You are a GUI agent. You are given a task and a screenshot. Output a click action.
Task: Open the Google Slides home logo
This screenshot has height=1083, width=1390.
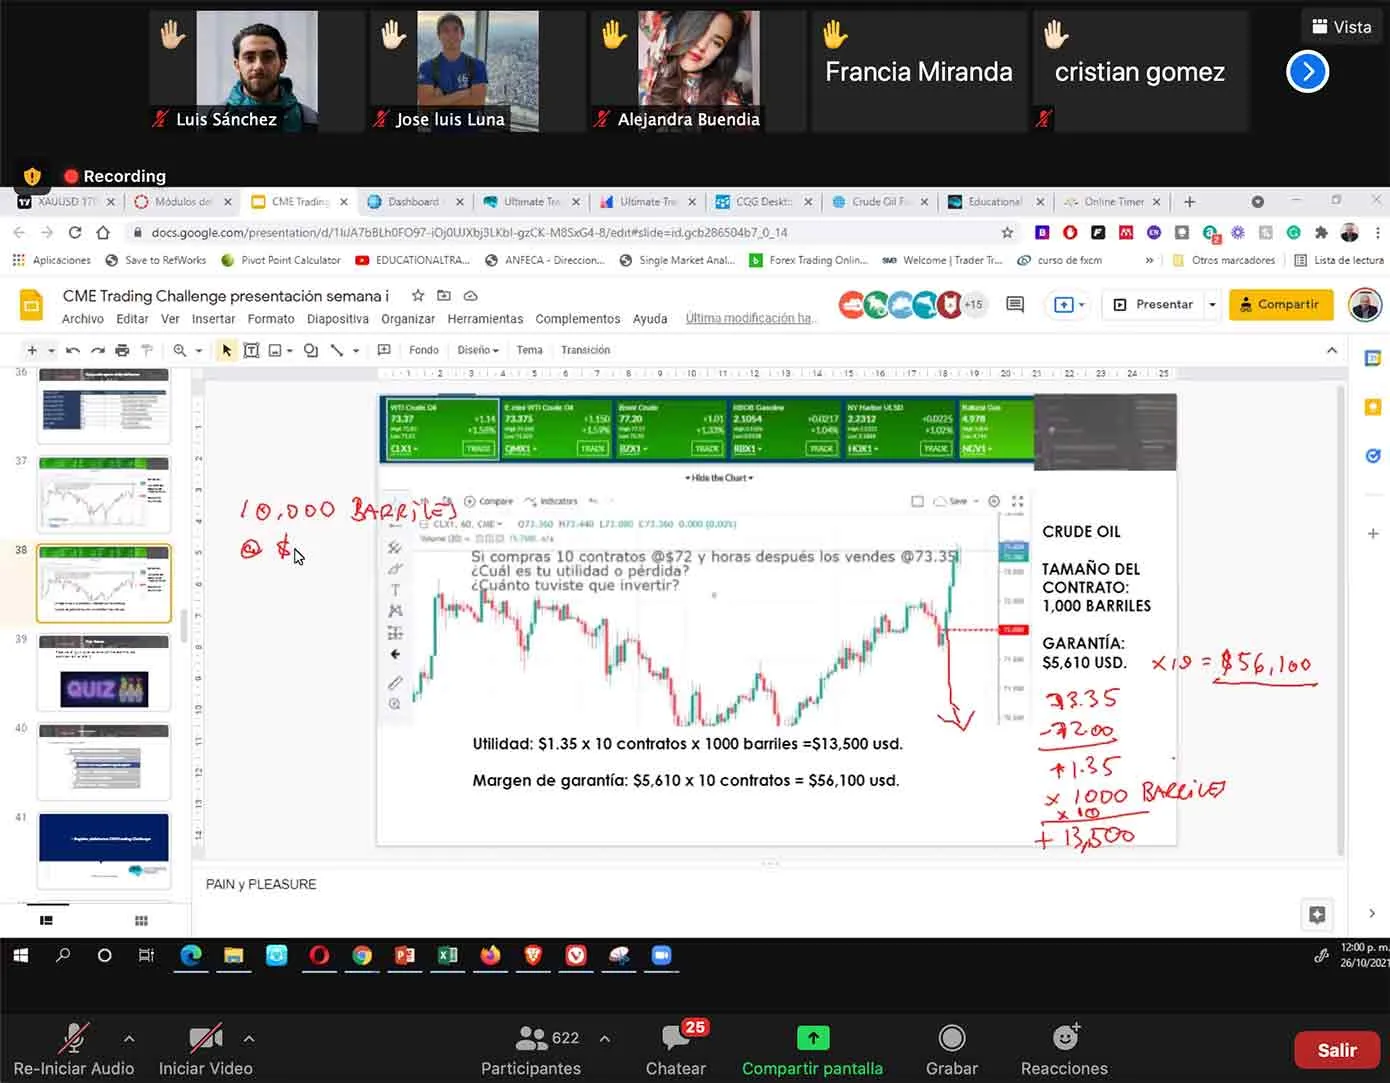[32, 305]
